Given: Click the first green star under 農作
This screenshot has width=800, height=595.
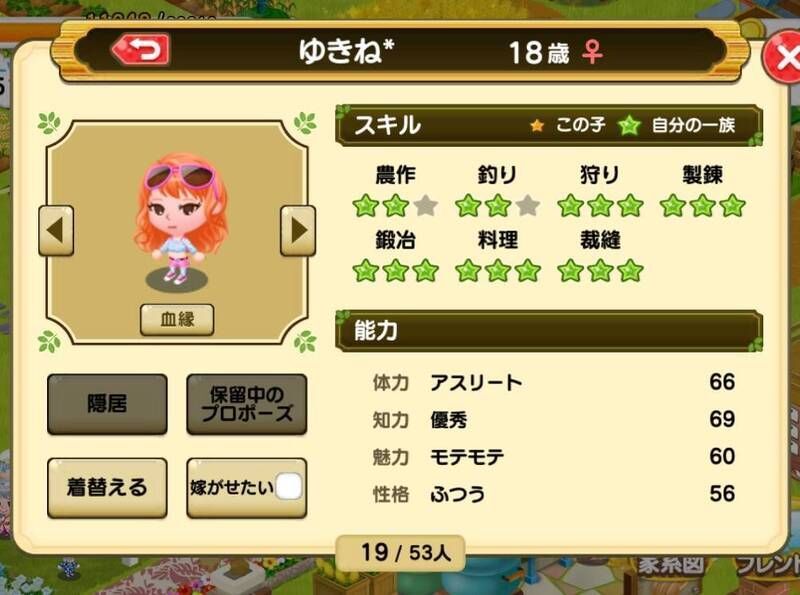Looking at the screenshot, I should coord(366,206).
